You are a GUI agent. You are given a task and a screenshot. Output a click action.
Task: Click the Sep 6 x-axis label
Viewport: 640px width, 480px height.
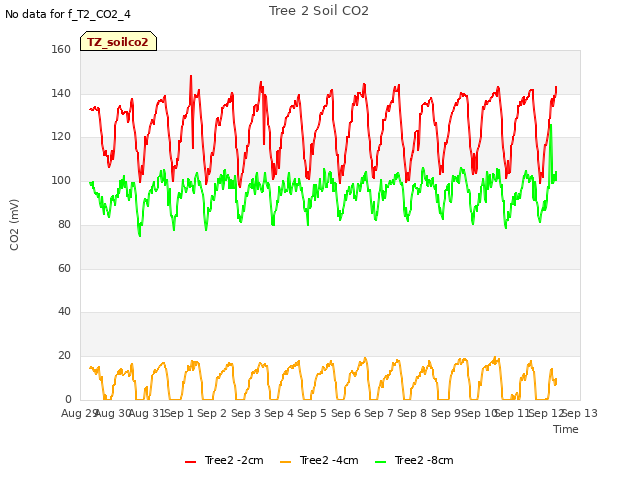[x=346, y=413]
